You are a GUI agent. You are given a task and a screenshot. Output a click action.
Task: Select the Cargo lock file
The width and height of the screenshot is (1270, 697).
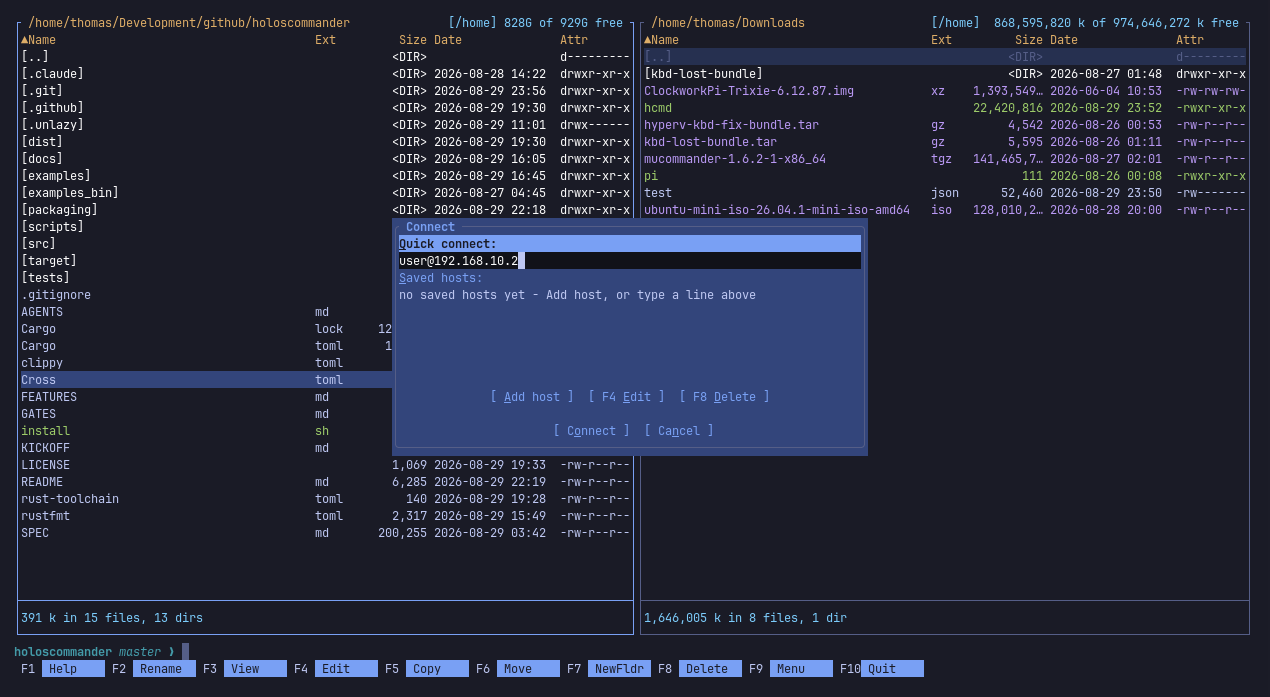point(206,329)
